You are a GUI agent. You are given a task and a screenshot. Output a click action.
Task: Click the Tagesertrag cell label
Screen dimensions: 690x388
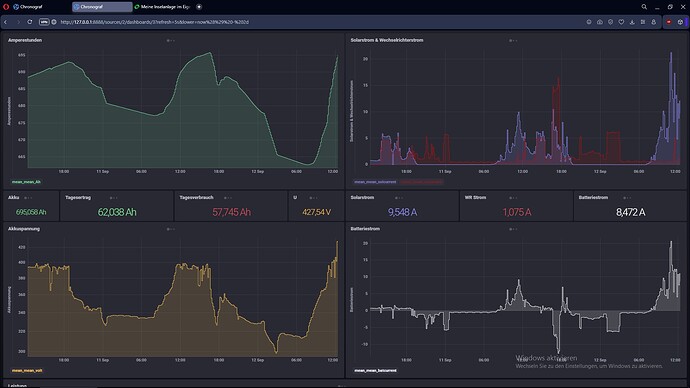78,198
